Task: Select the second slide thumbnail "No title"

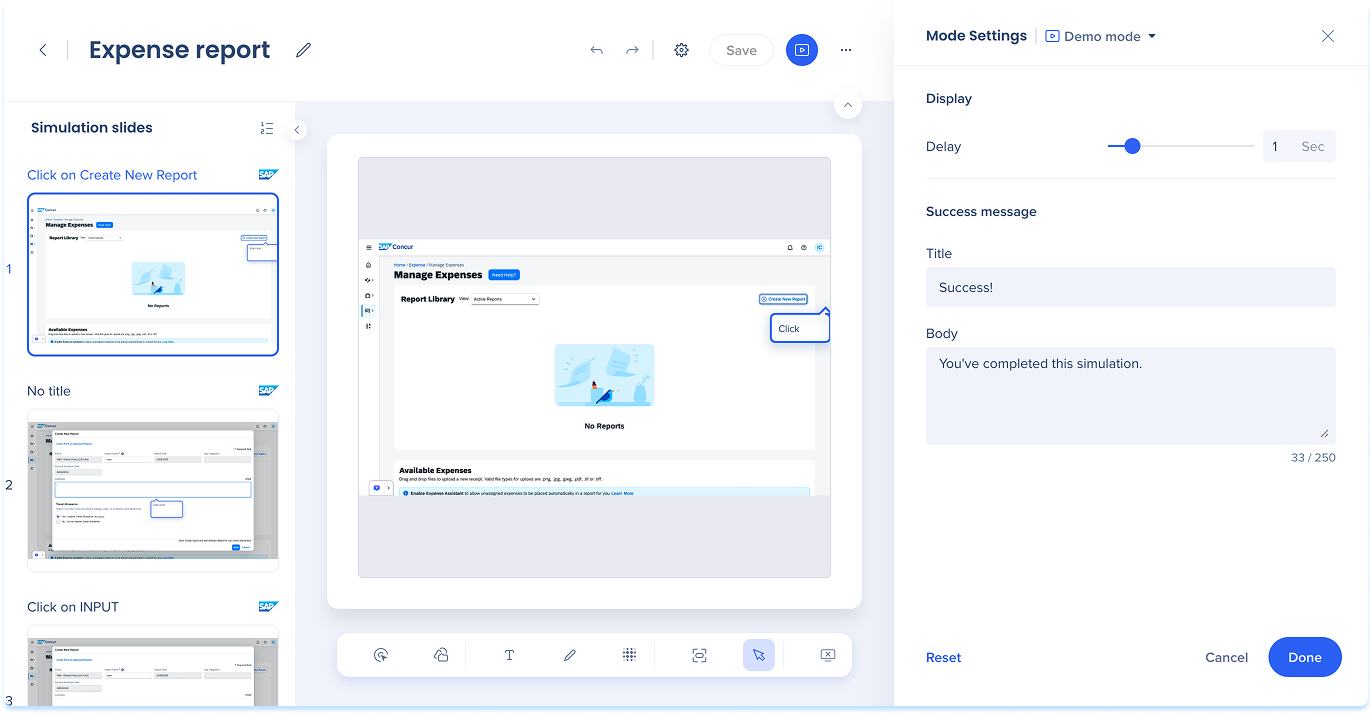Action: 152,490
